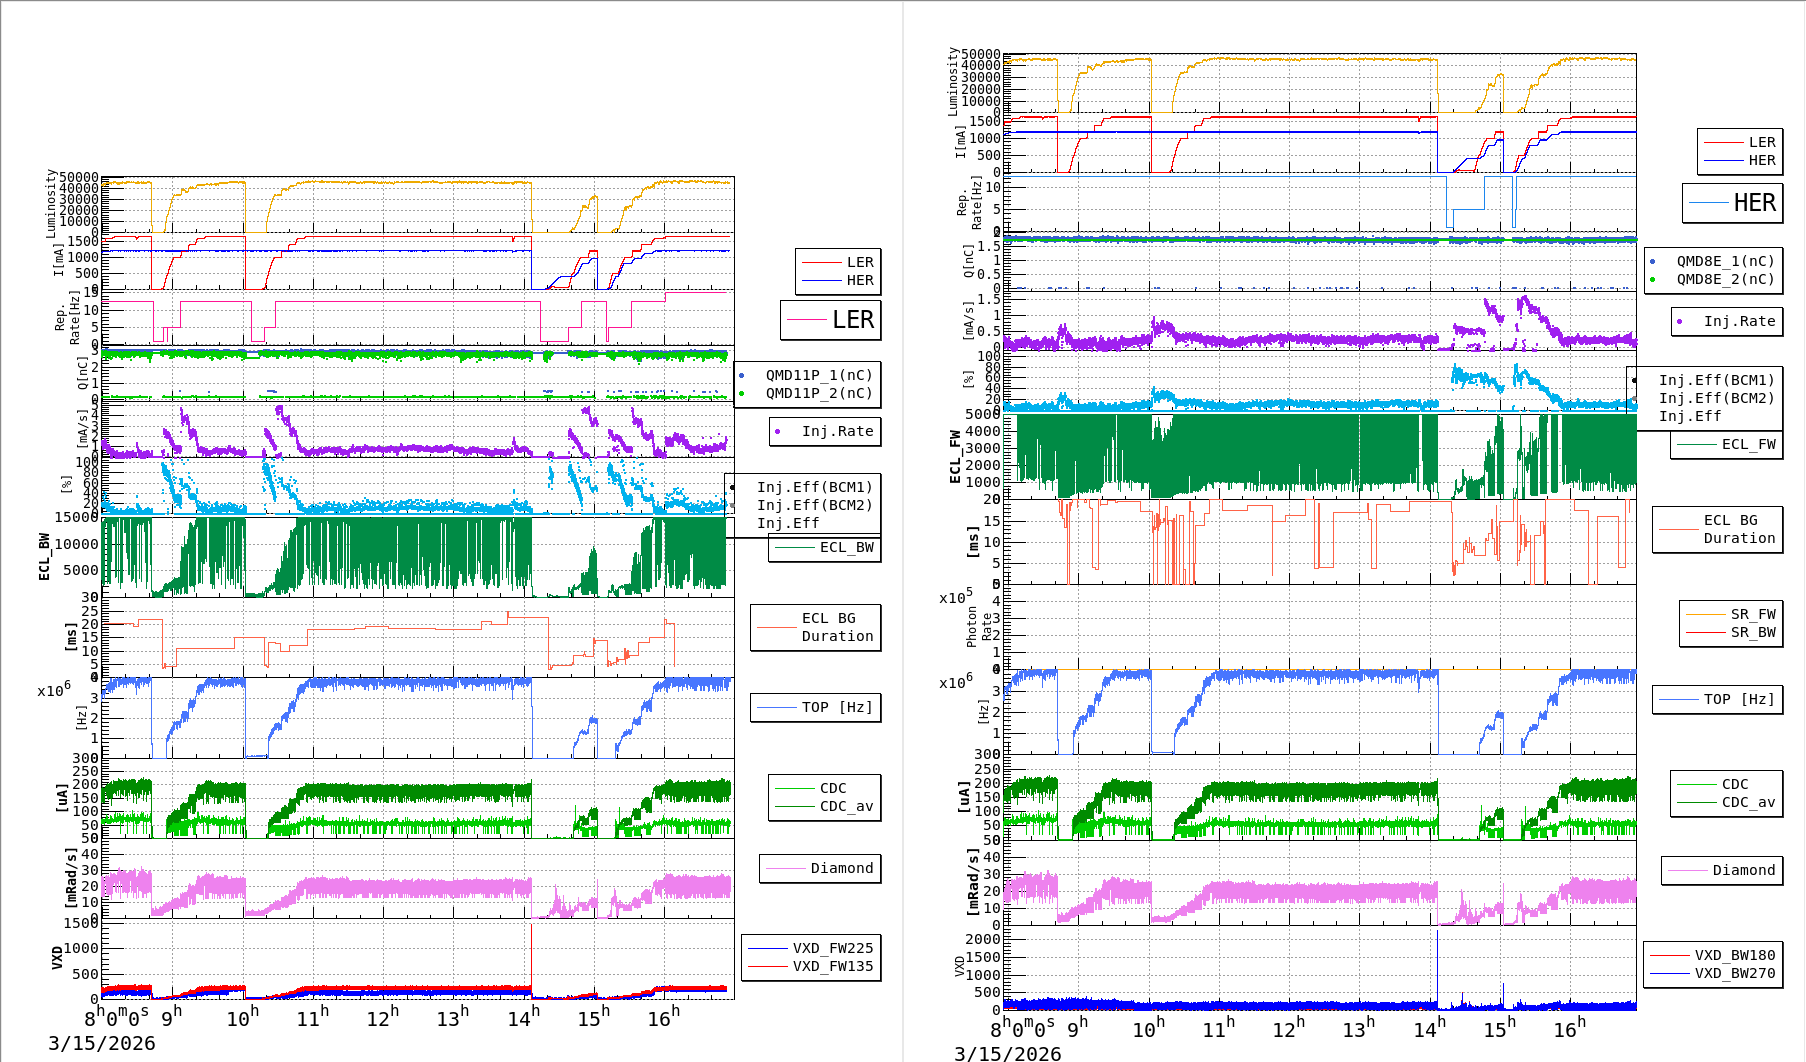
Task: Select the ECL_FW legend entry
Action: pos(1727,445)
